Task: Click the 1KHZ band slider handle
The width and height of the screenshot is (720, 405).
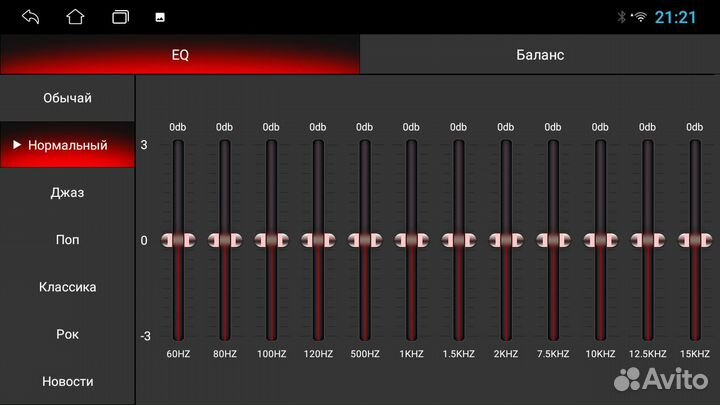Action: [x=411, y=240]
